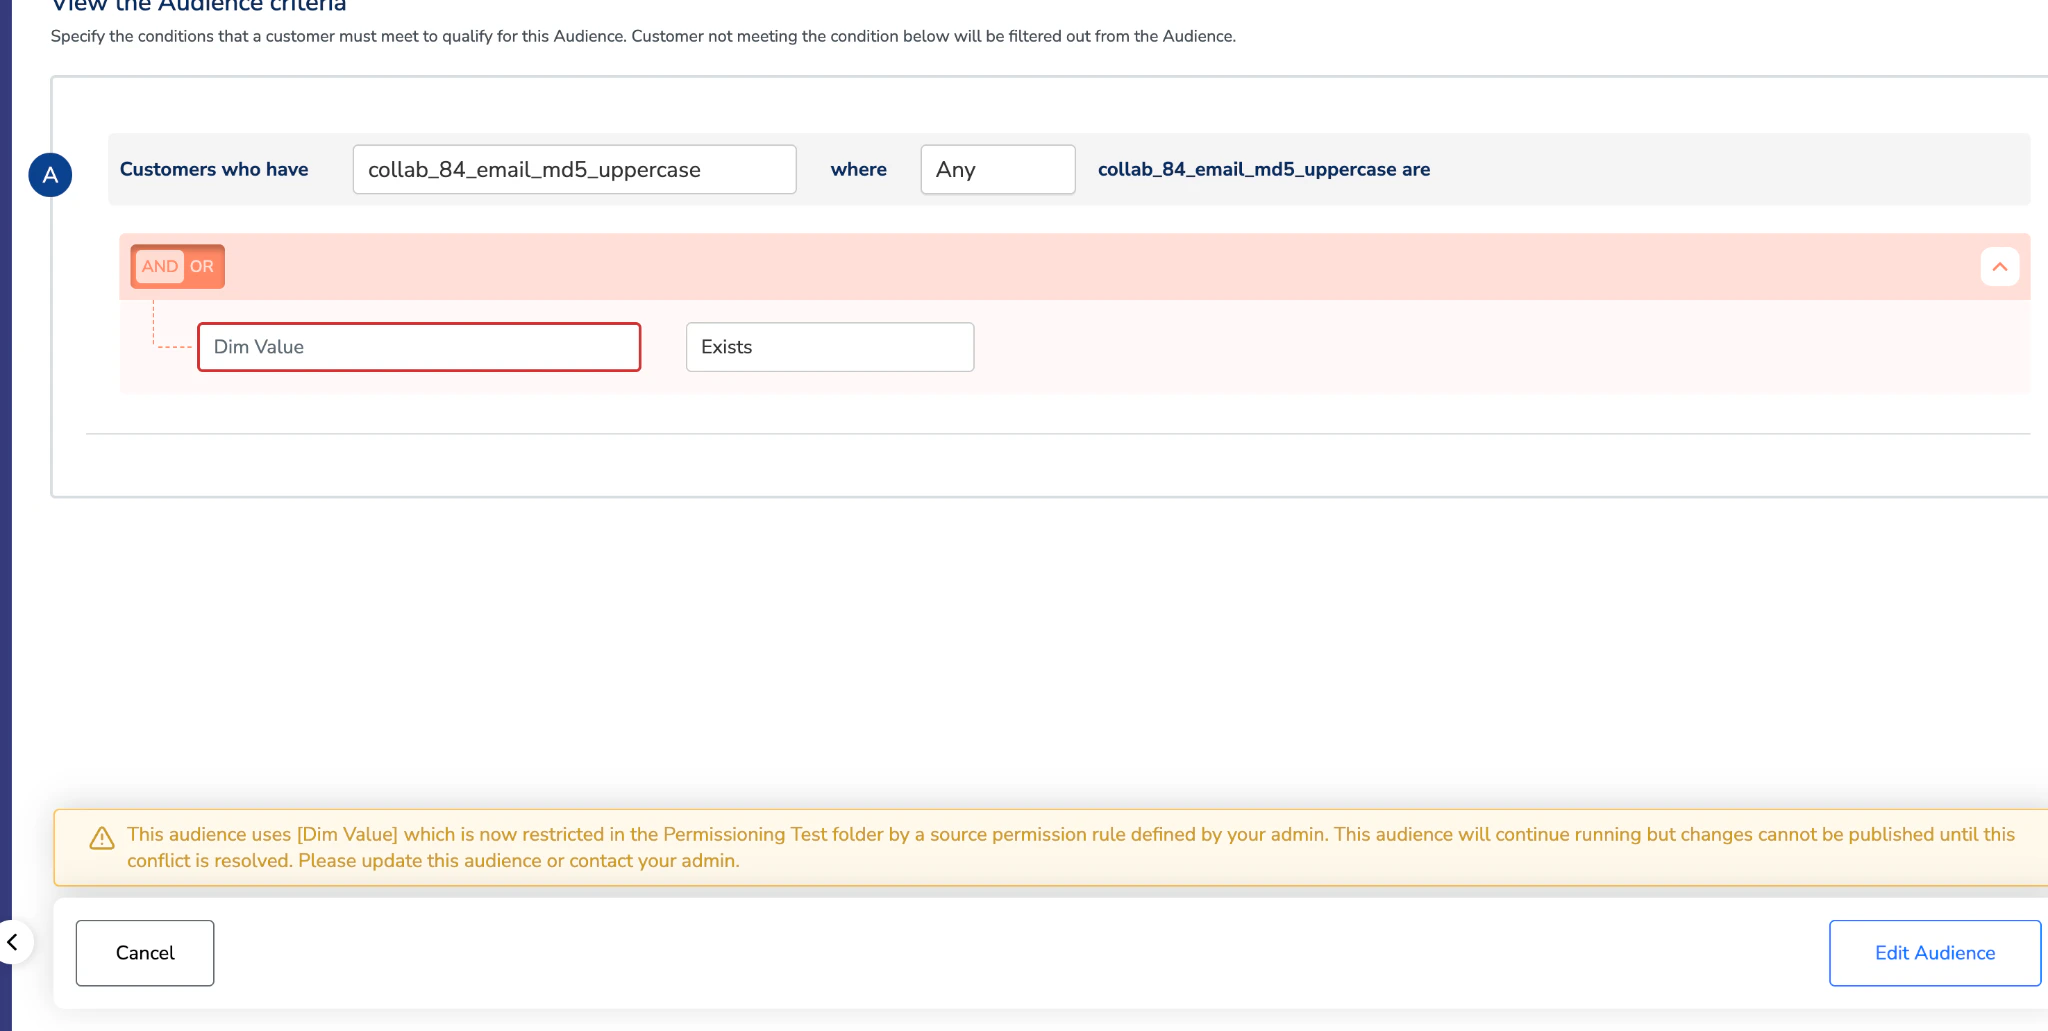The width and height of the screenshot is (2048, 1031).
Task: Click the permission restriction warning message
Action: [x=1071, y=847]
